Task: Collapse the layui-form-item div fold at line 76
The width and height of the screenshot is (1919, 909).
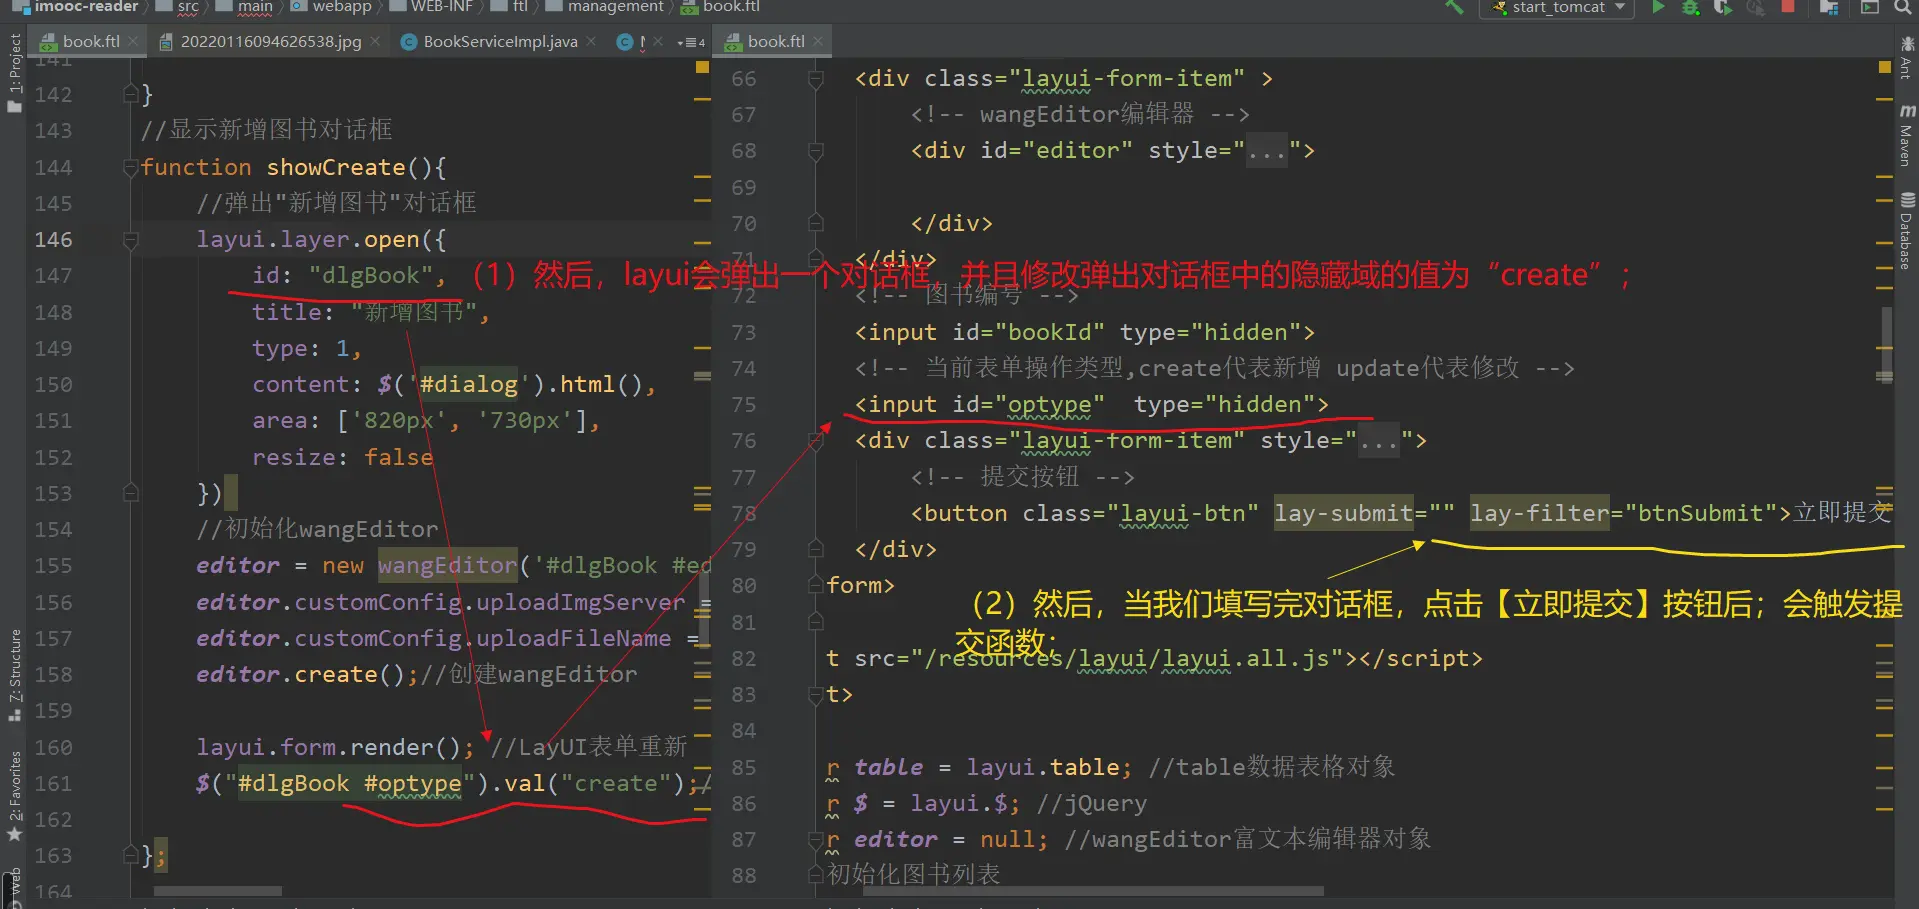Action: pyautogui.click(x=815, y=441)
